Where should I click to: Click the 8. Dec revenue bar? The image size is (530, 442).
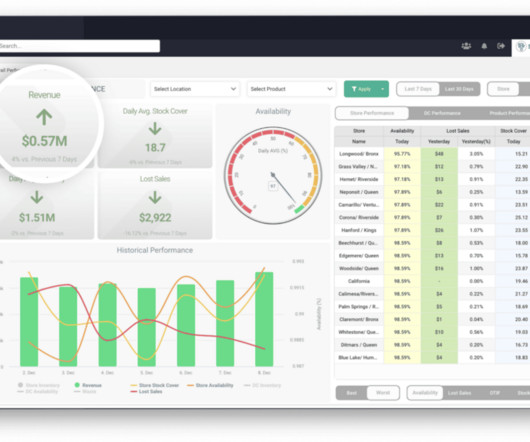(x=264, y=319)
